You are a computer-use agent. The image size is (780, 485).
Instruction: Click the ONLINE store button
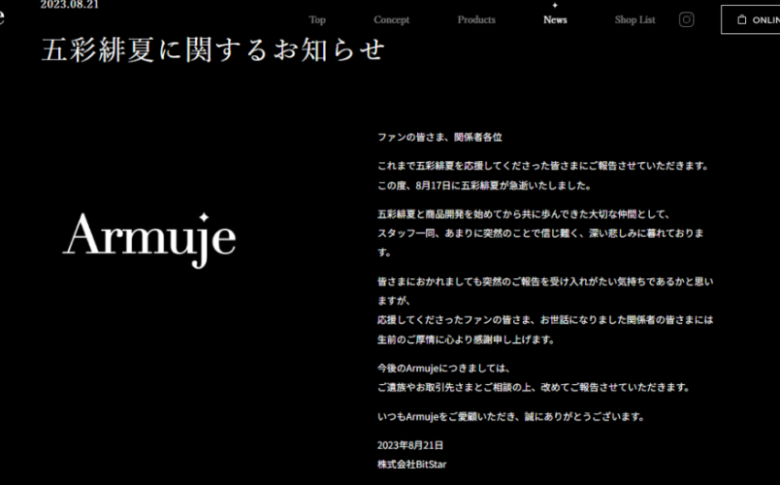pyautogui.click(x=751, y=19)
